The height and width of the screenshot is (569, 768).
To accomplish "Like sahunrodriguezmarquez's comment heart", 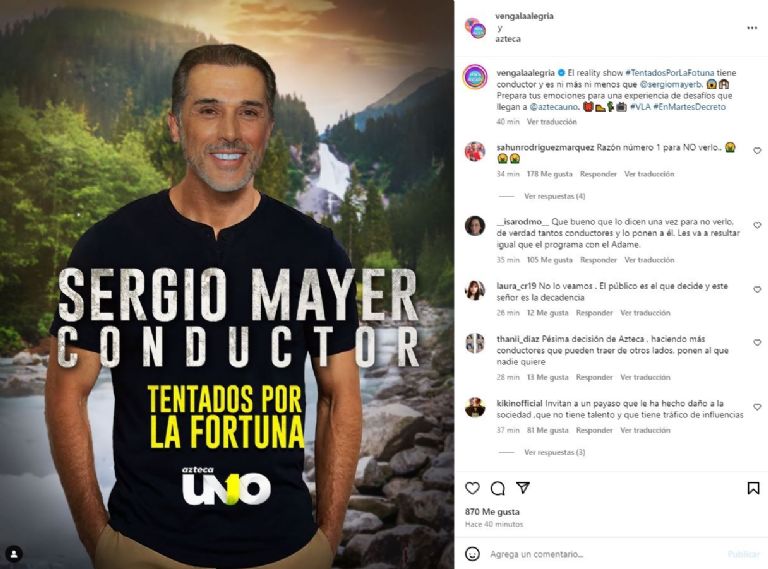I will [x=757, y=151].
